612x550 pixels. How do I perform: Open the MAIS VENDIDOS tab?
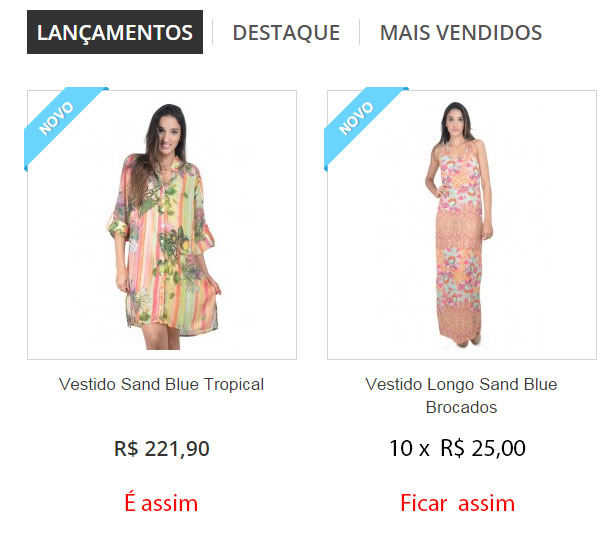coord(461,32)
